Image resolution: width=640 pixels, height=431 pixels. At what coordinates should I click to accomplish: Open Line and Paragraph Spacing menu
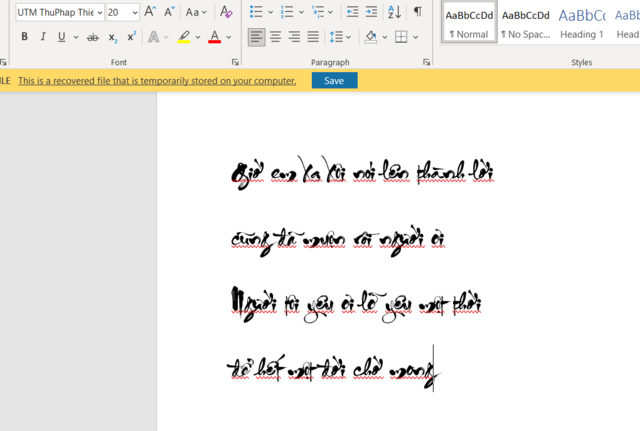(x=340, y=37)
